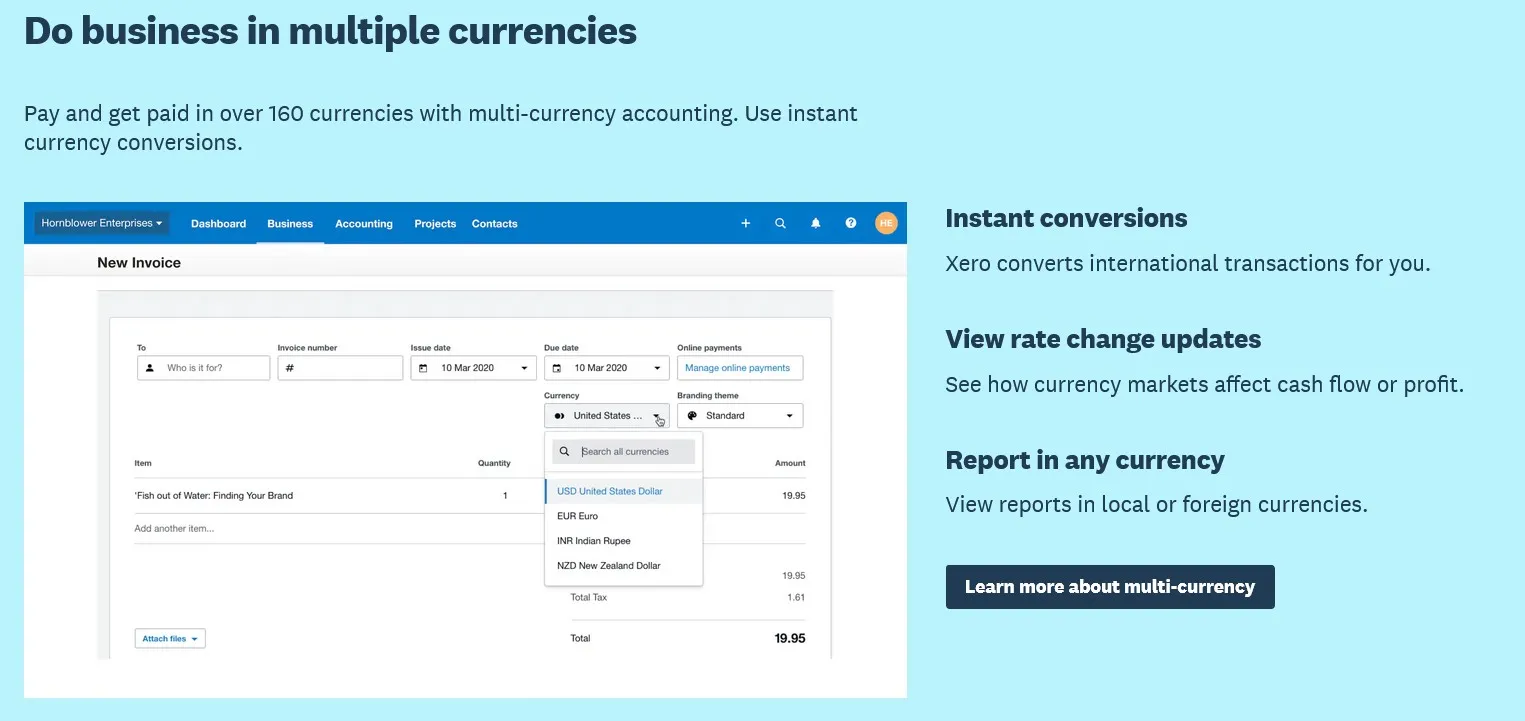Click Report in any currency heading

coord(1085,460)
